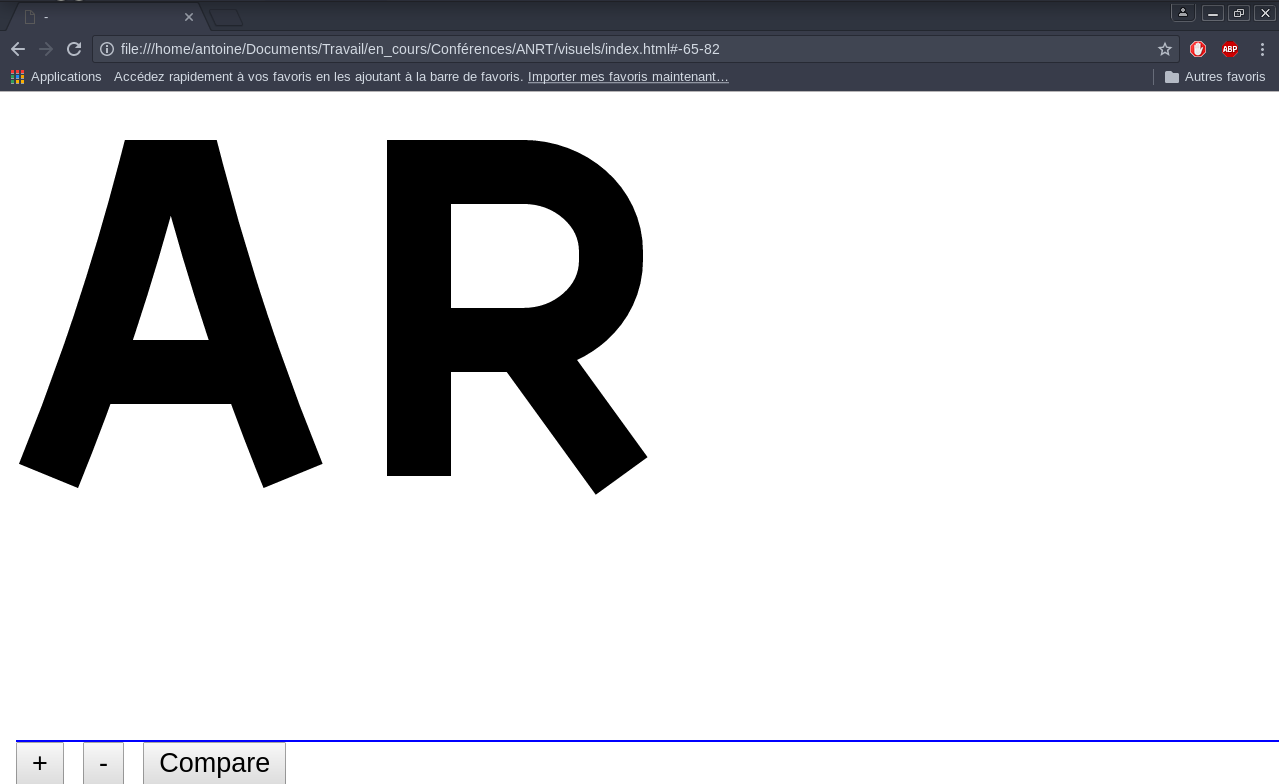Screen dimensions: 1279x784
Task: Open the Applications shortcut in bookmarks bar
Action: pos(57,77)
